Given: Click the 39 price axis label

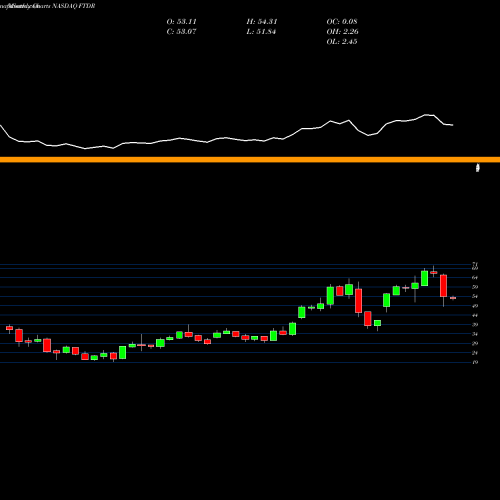Looking at the screenshot, I should [x=475, y=324].
